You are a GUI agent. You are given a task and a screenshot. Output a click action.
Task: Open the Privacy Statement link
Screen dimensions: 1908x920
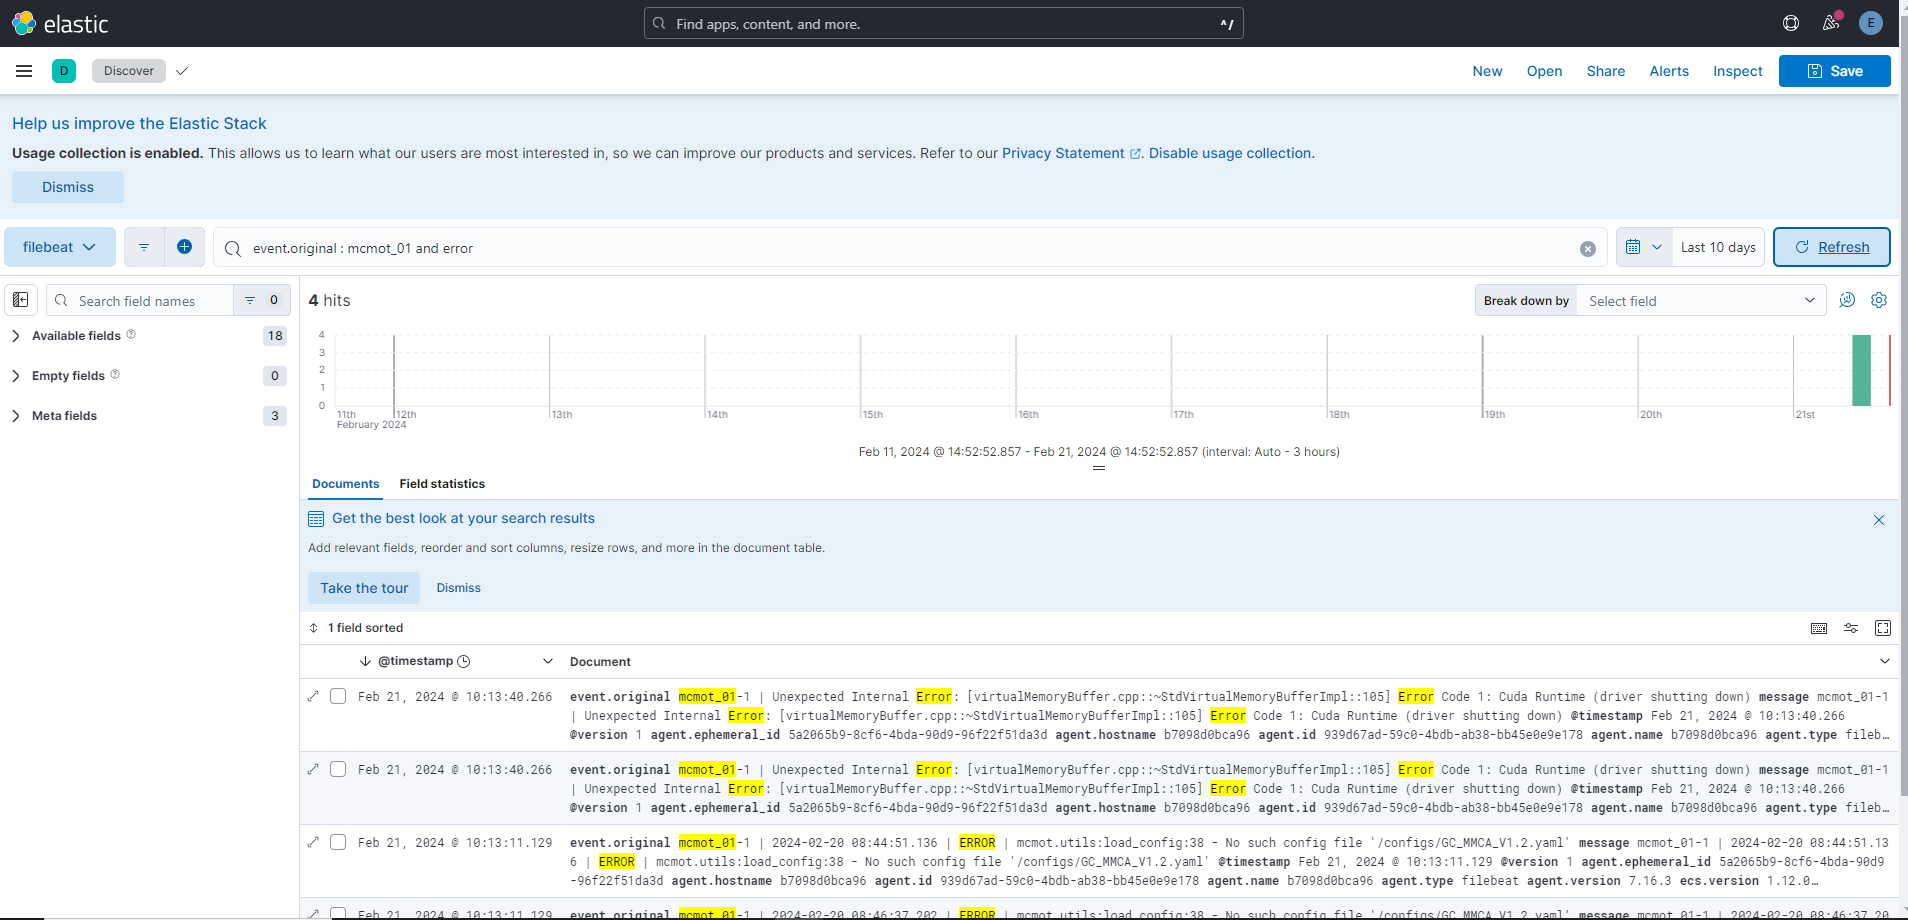click(1071, 153)
